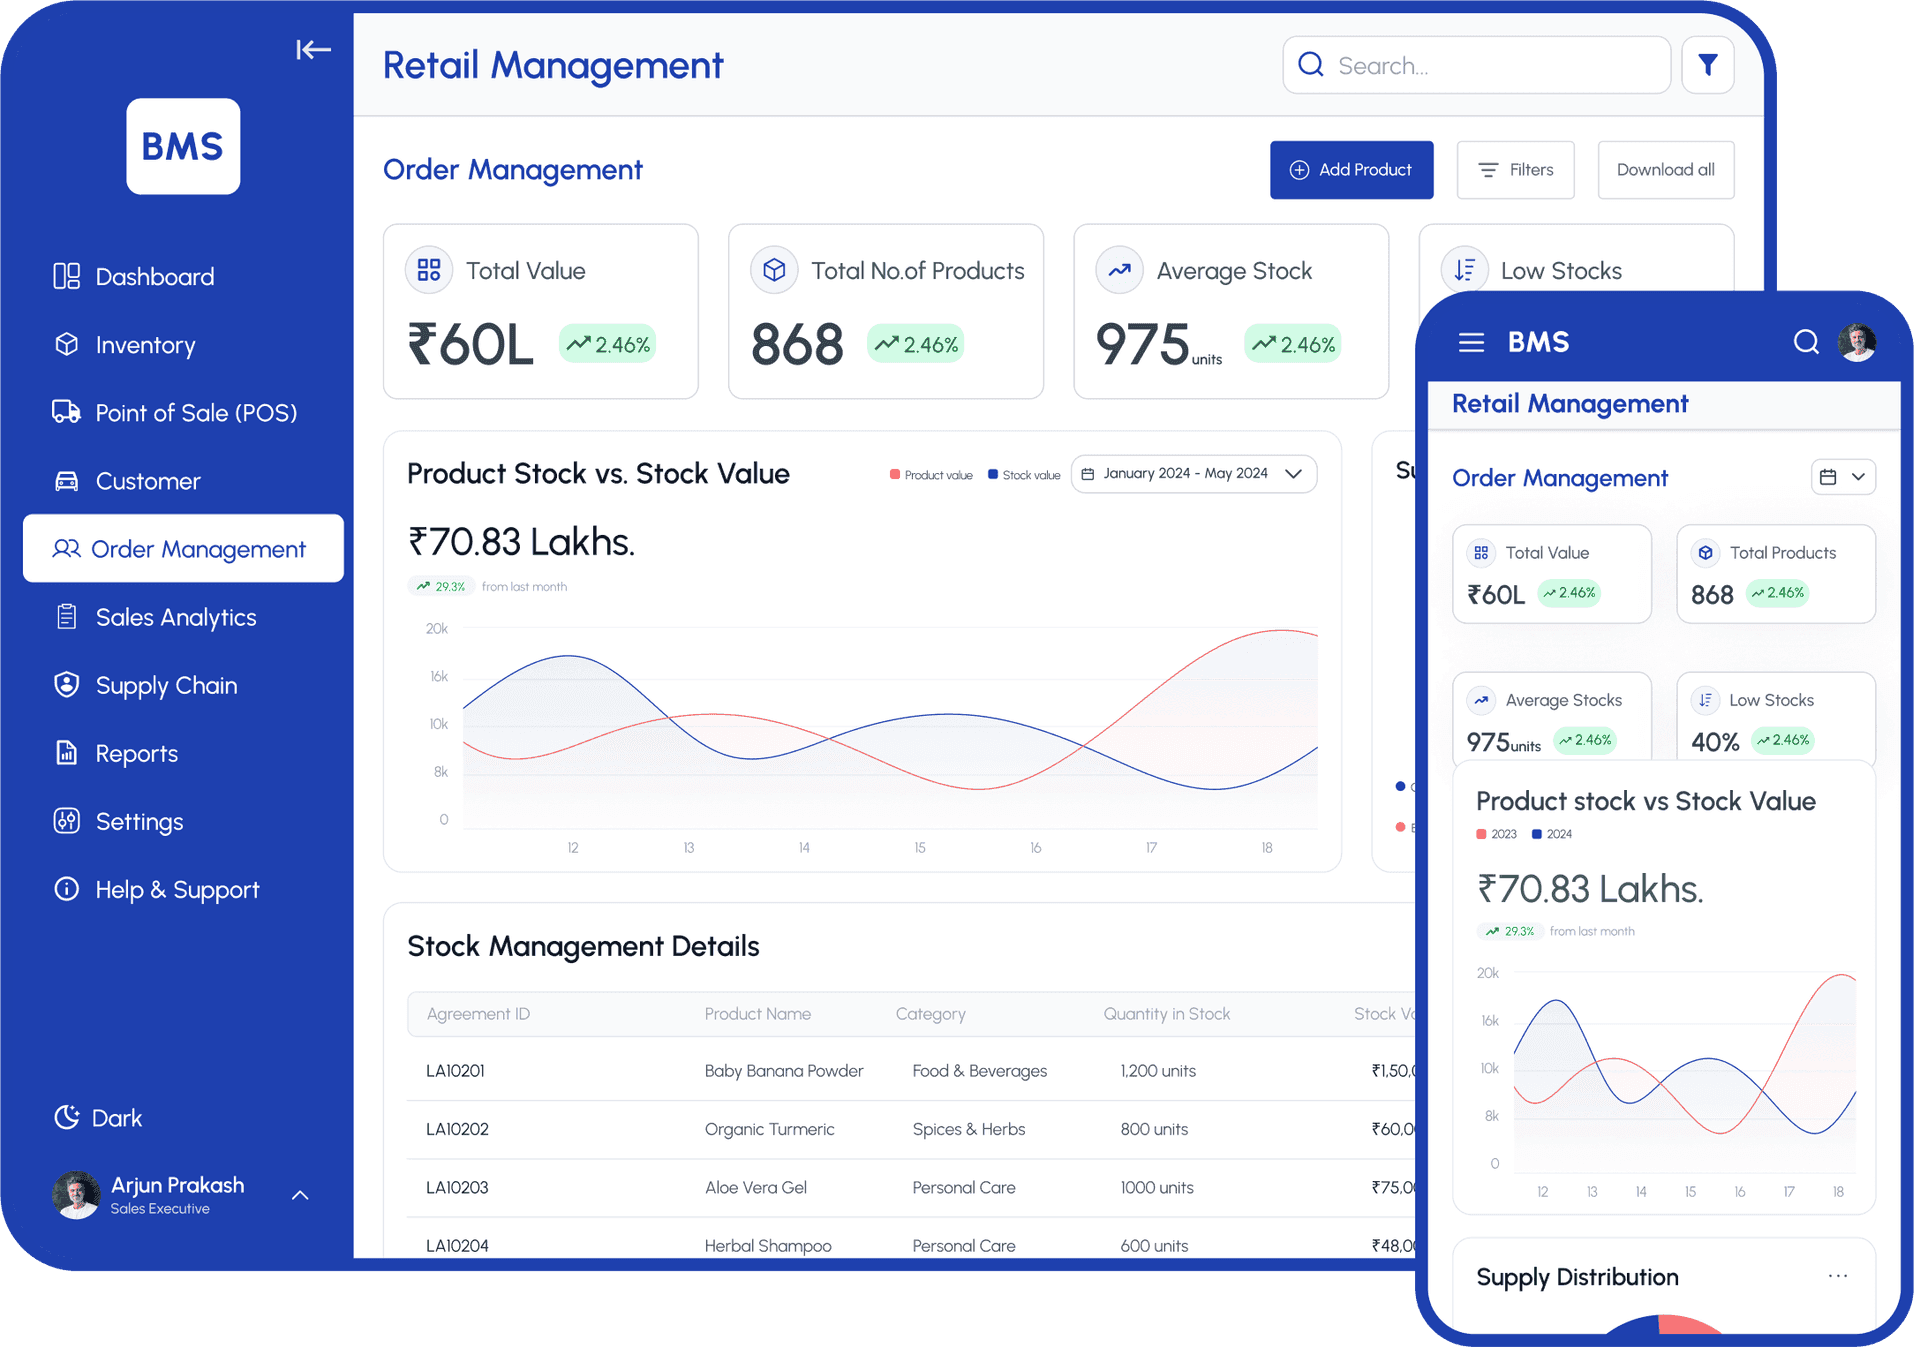Toggle Dark mode in sidebar

click(66, 1117)
